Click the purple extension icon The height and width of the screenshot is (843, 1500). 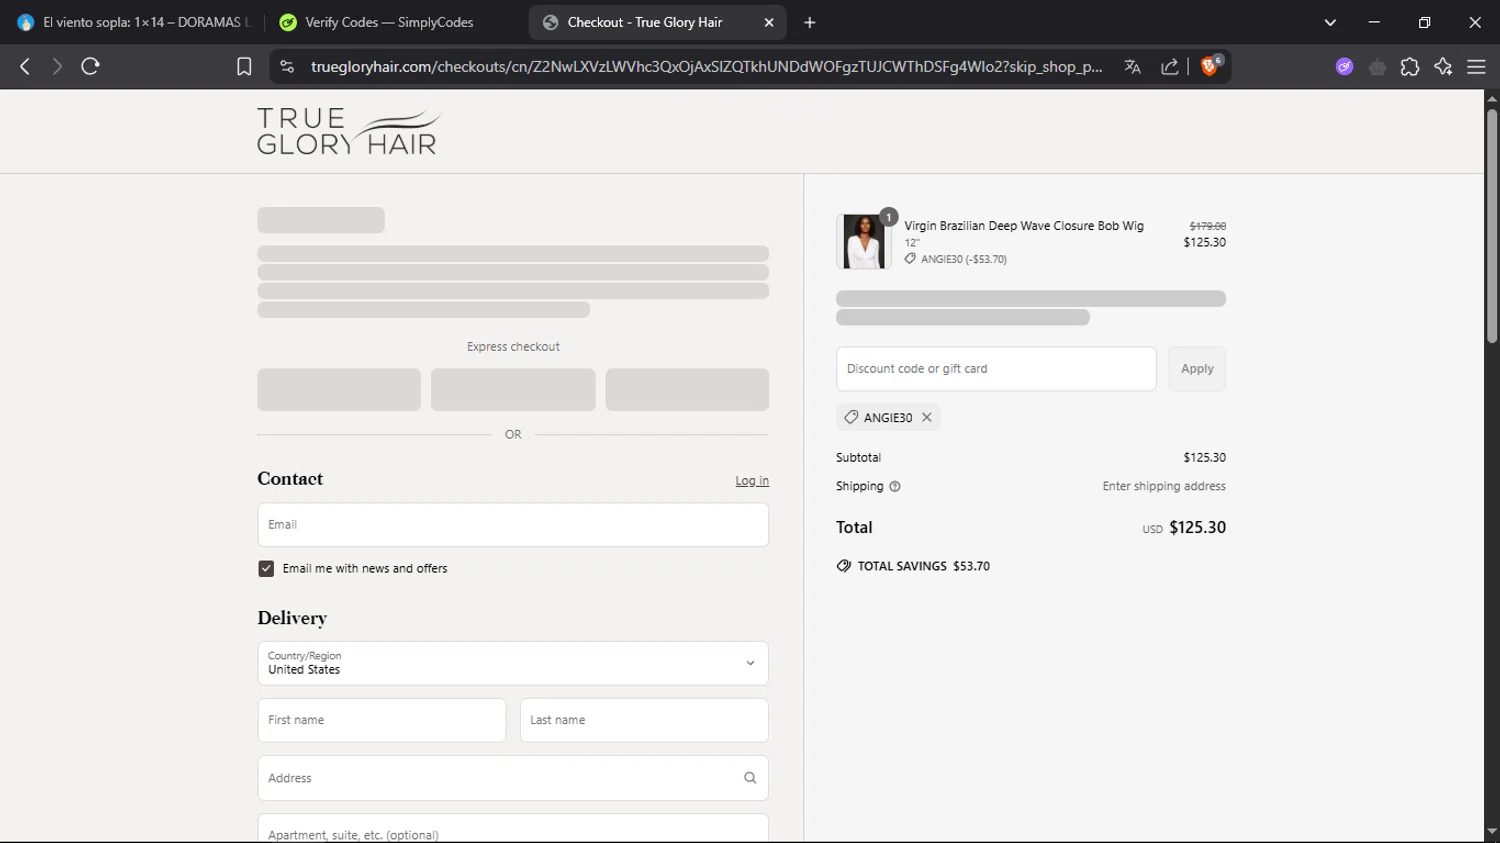[1344, 66]
